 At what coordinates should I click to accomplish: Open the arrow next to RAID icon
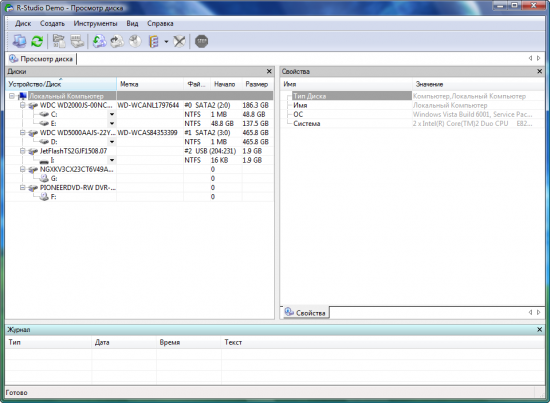[x=166, y=42]
